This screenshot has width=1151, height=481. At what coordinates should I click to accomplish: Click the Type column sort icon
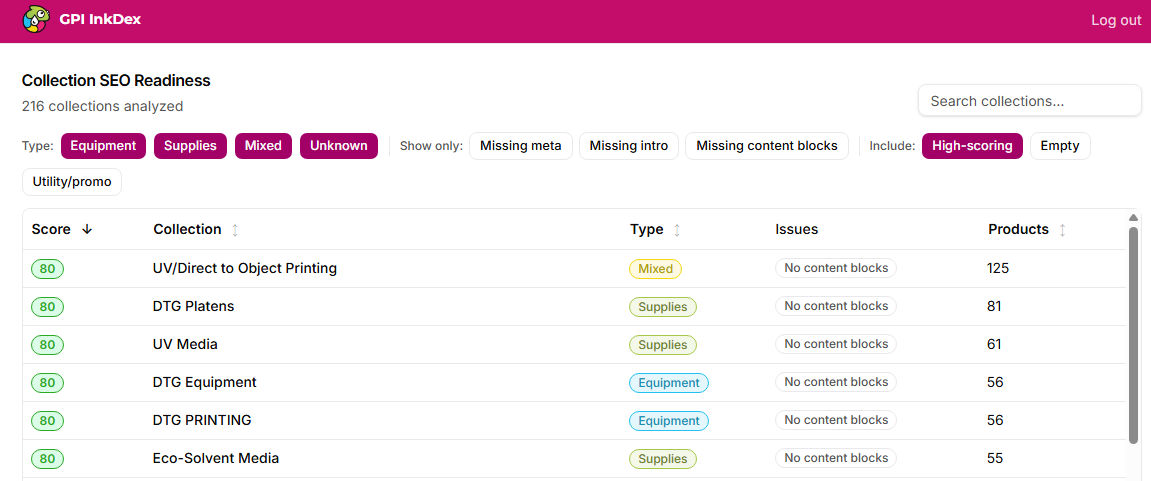tap(677, 230)
